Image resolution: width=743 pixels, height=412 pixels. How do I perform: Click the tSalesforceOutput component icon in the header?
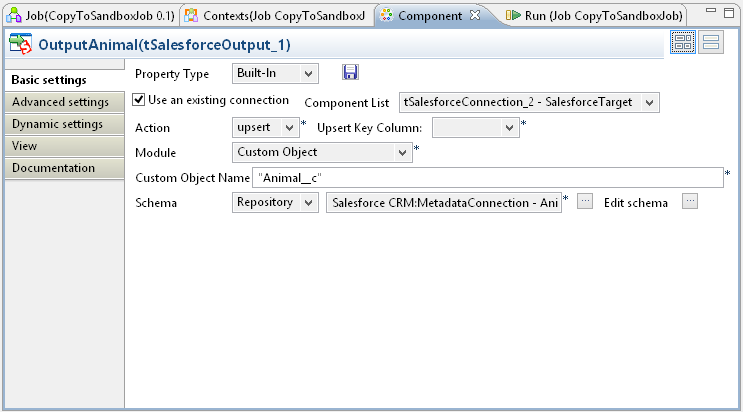pyautogui.click(x=20, y=45)
